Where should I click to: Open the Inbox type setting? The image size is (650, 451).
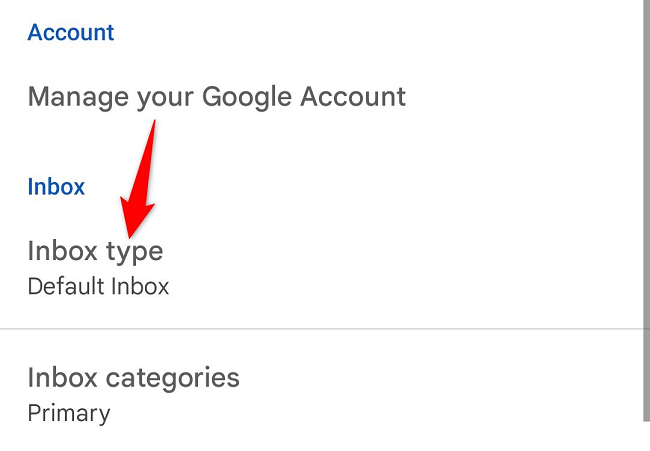[x=95, y=250]
